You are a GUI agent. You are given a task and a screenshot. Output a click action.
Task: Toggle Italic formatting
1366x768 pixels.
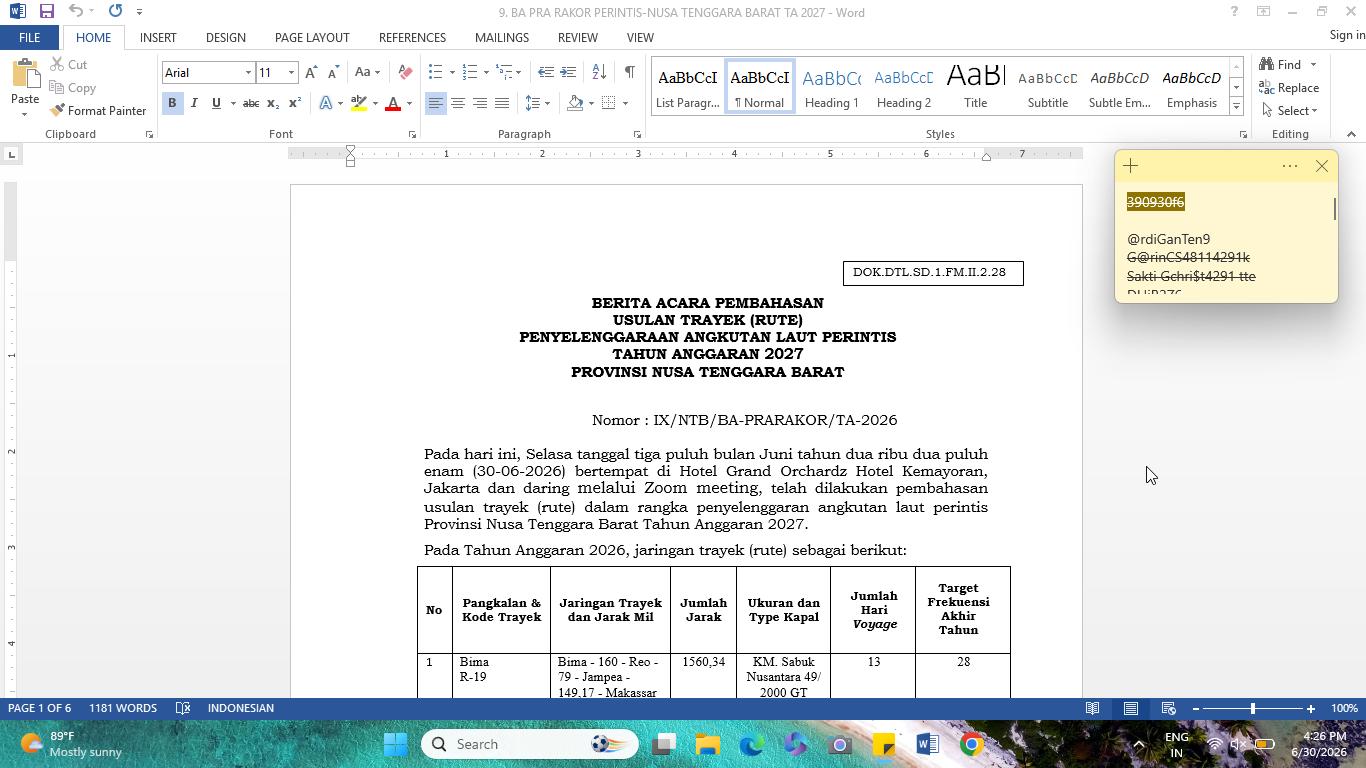194,103
